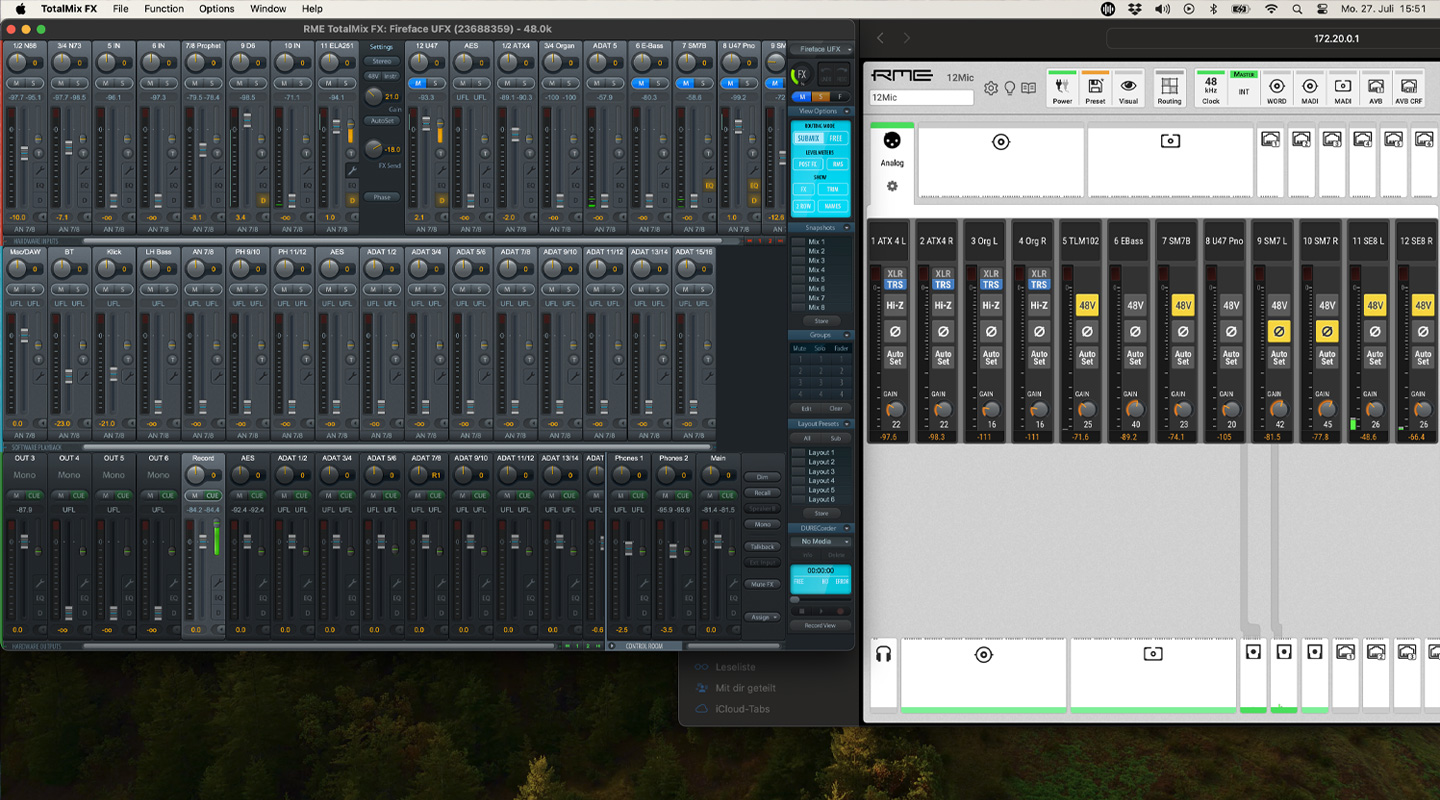Open the Preset panel in 12Mic
Screen dimensions: 1440x800
pos(1095,88)
